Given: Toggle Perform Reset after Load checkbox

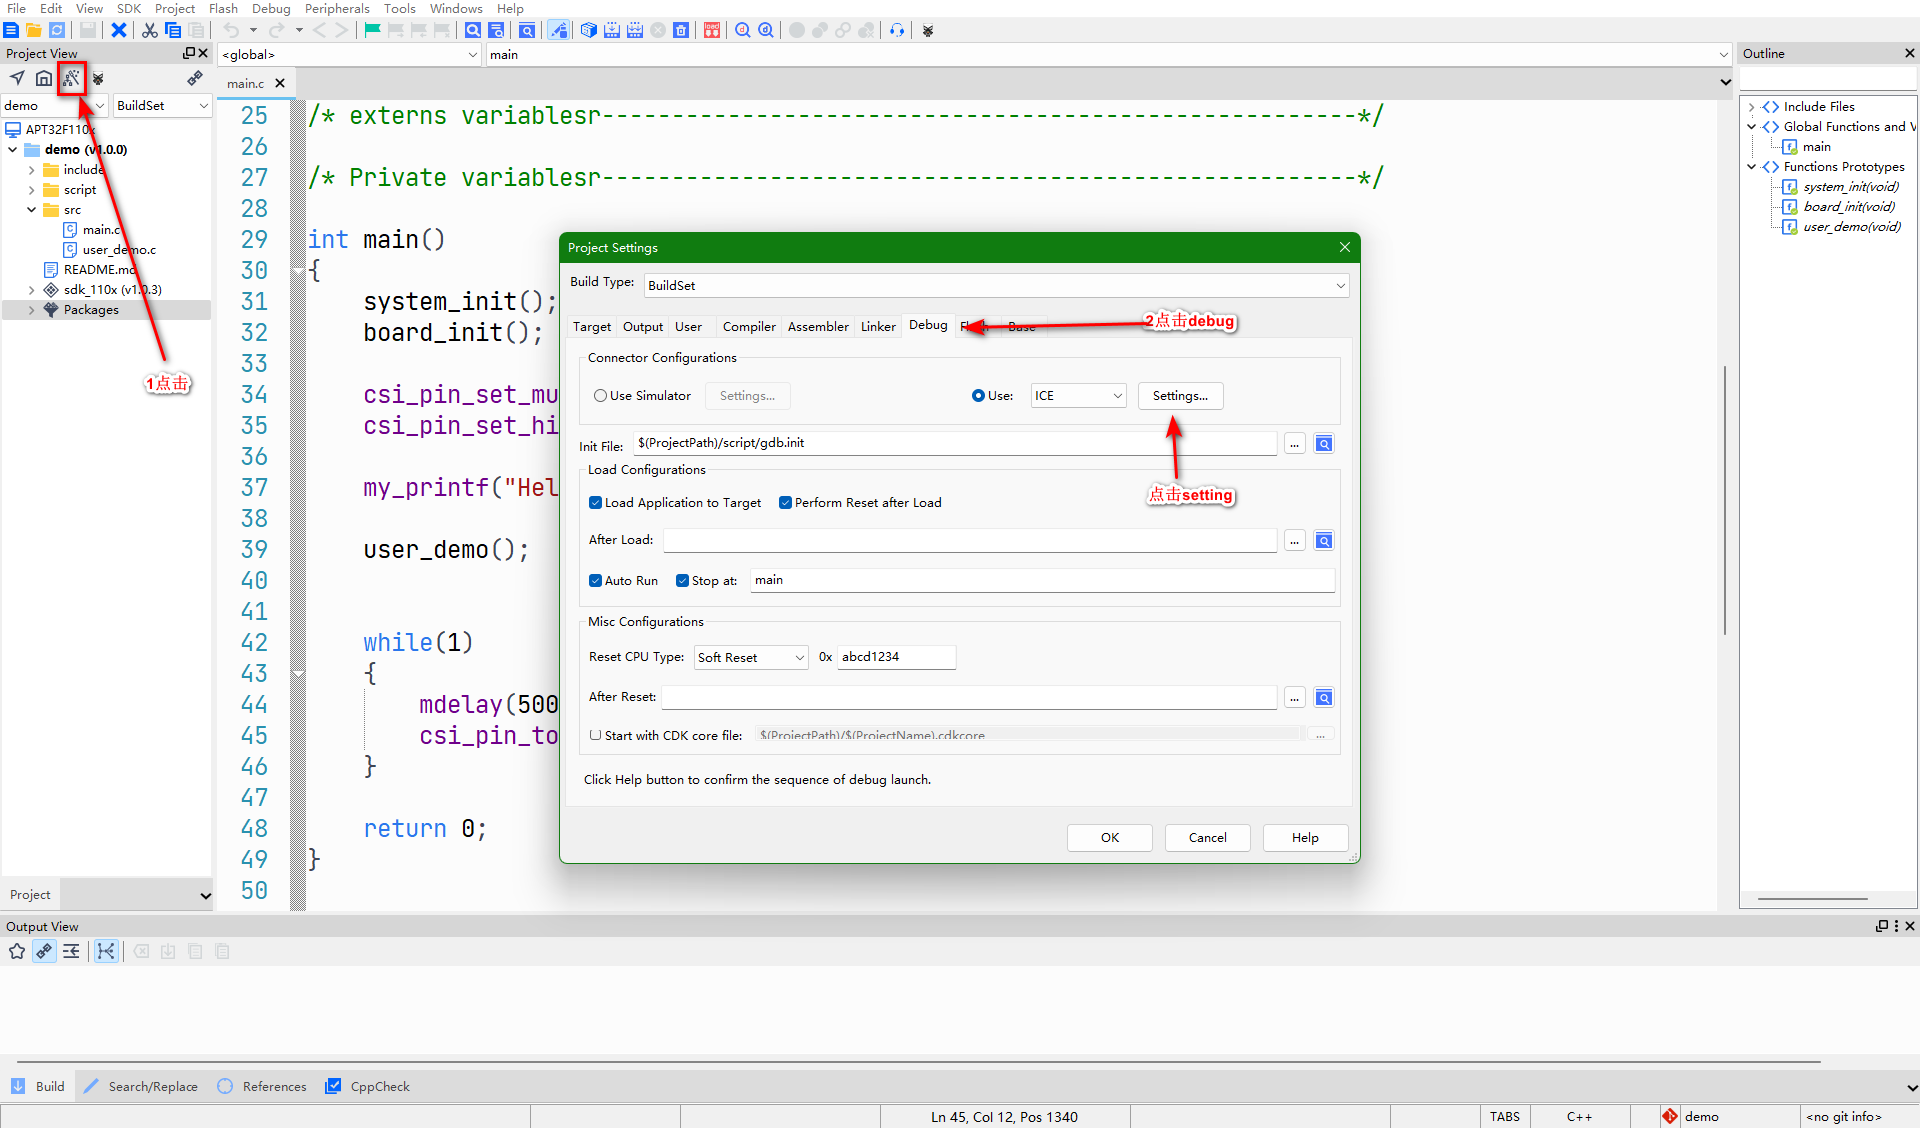Looking at the screenshot, I should tap(785, 503).
